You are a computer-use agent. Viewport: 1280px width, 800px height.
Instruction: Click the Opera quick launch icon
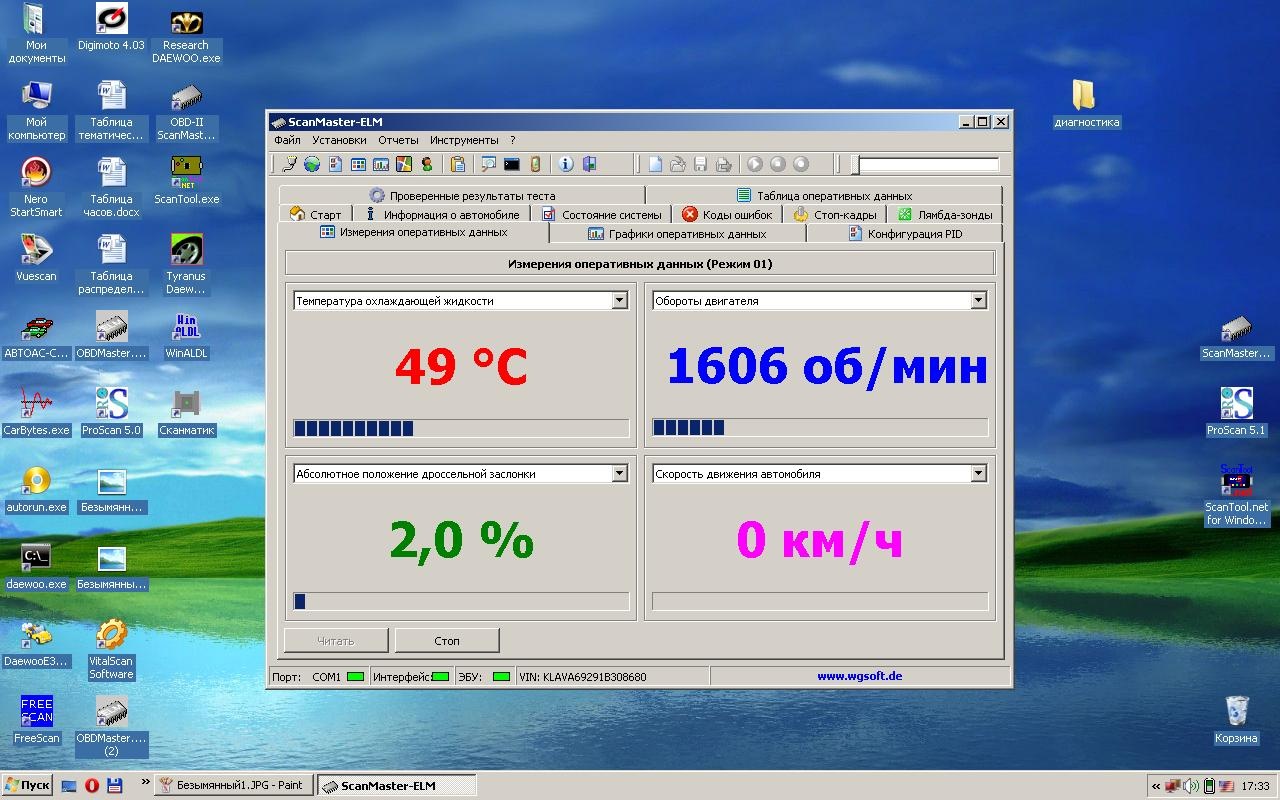click(x=91, y=785)
